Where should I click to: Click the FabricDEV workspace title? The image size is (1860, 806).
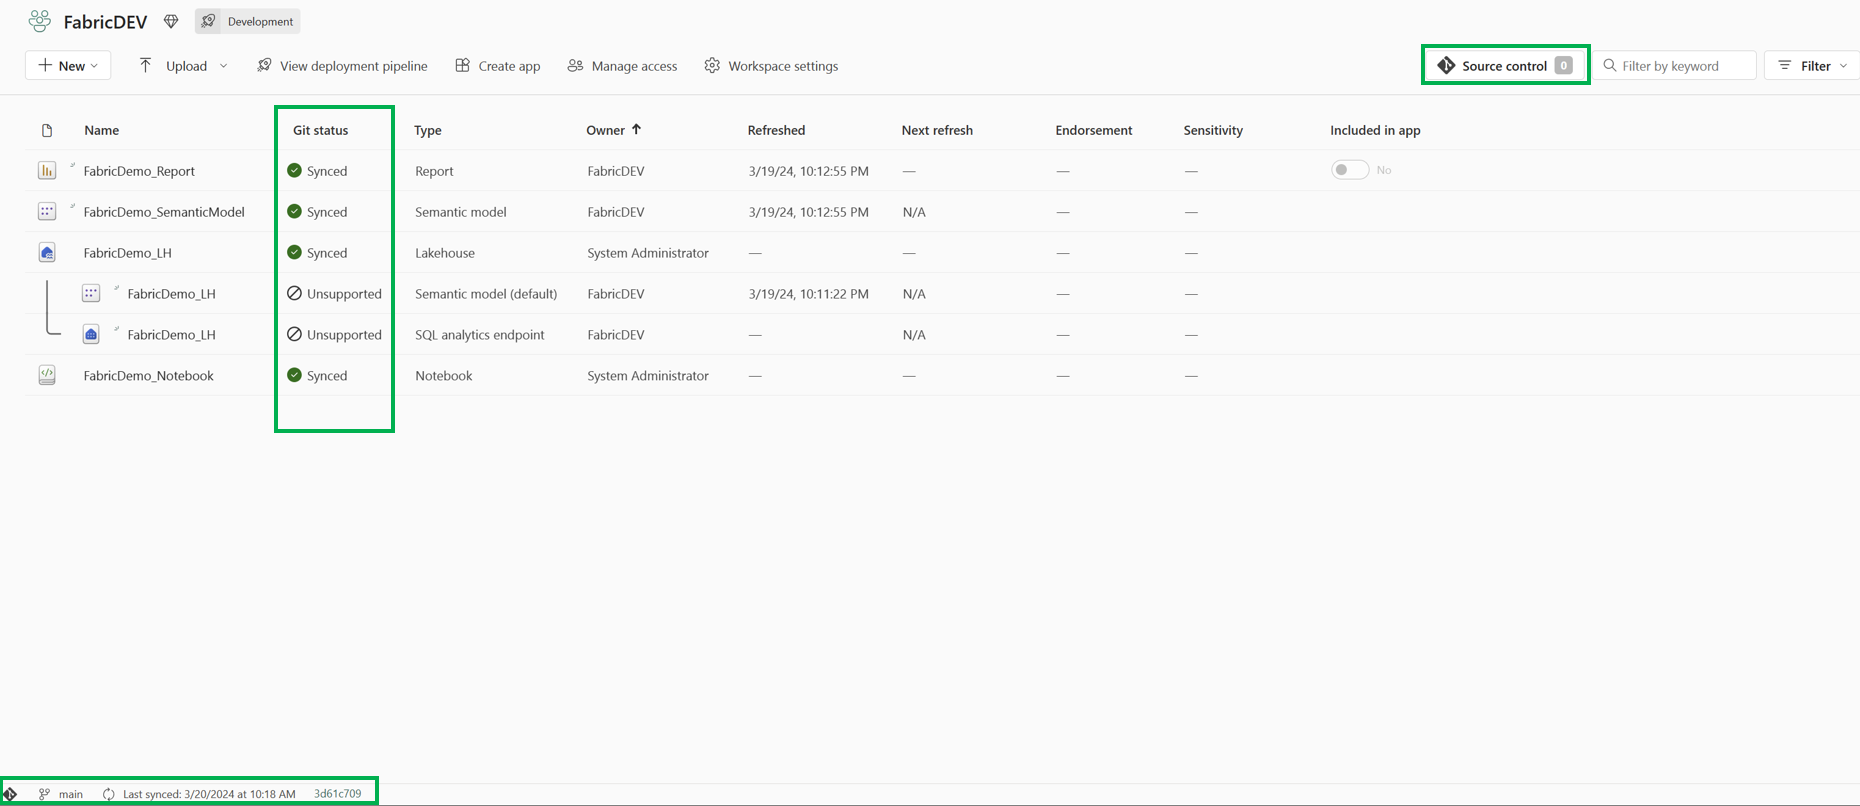[x=105, y=21]
